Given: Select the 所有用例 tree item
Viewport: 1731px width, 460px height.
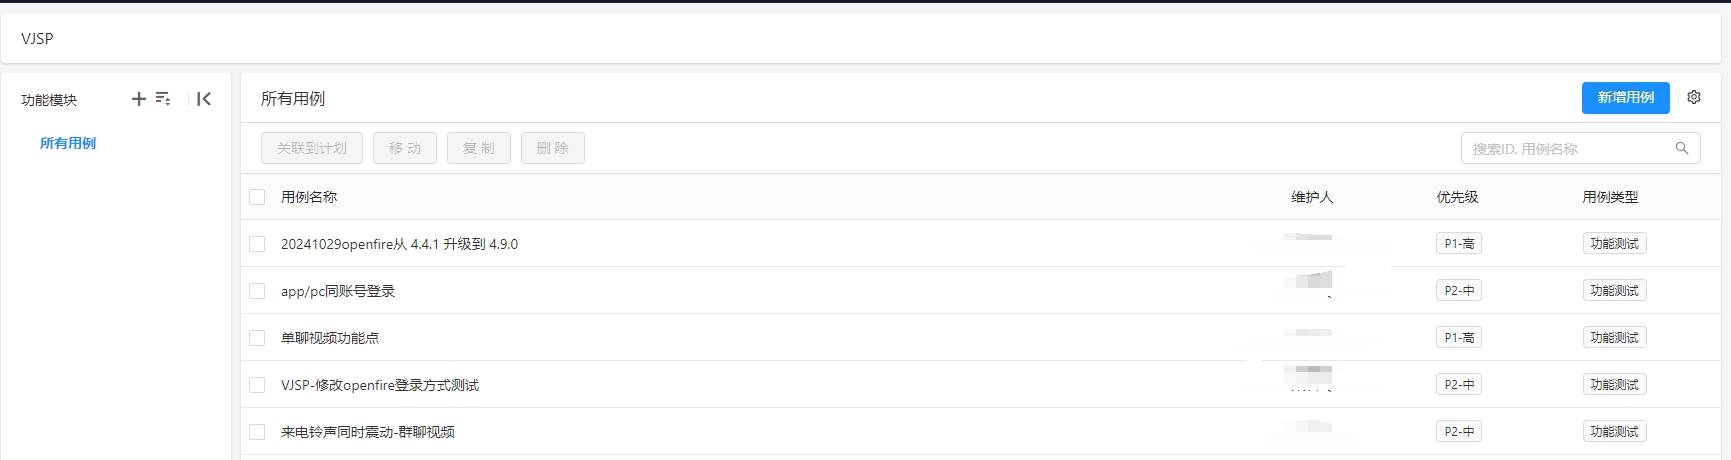Looking at the screenshot, I should [68, 143].
